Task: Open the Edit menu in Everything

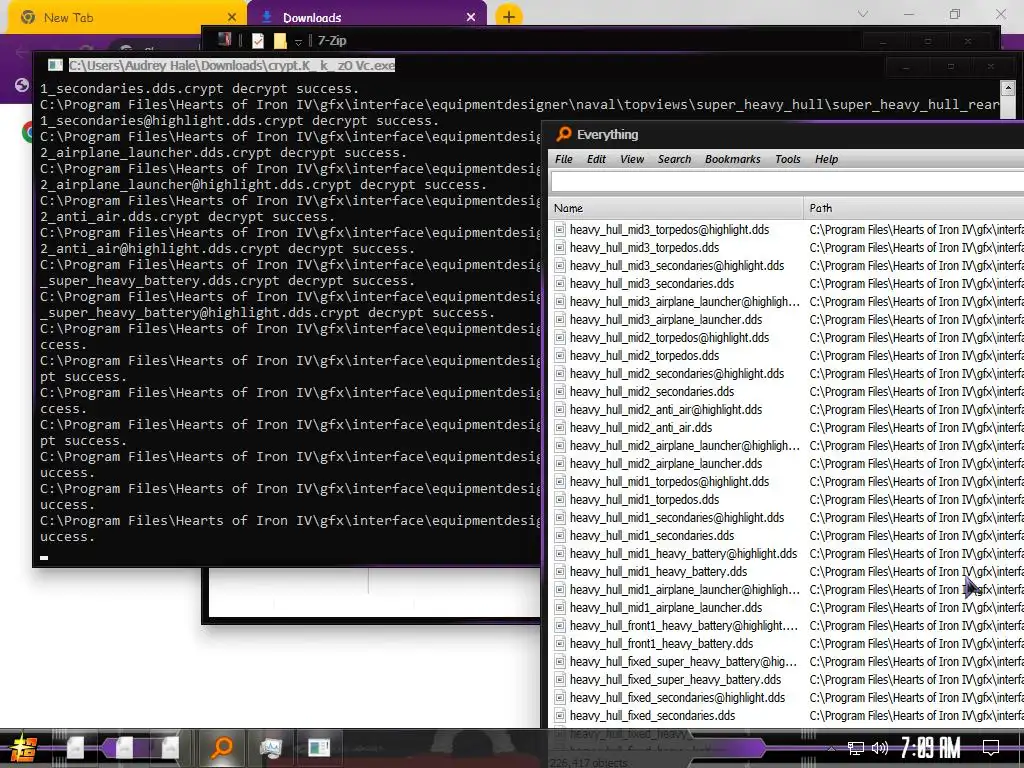Action: 596,159
